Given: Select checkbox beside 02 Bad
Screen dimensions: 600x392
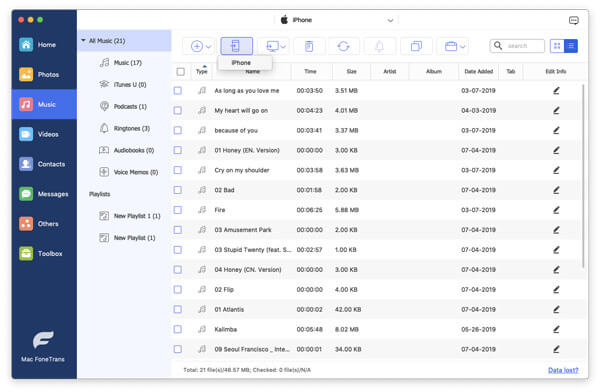Looking at the screenshot, I should pyautogui.click(x=178, y=190).
